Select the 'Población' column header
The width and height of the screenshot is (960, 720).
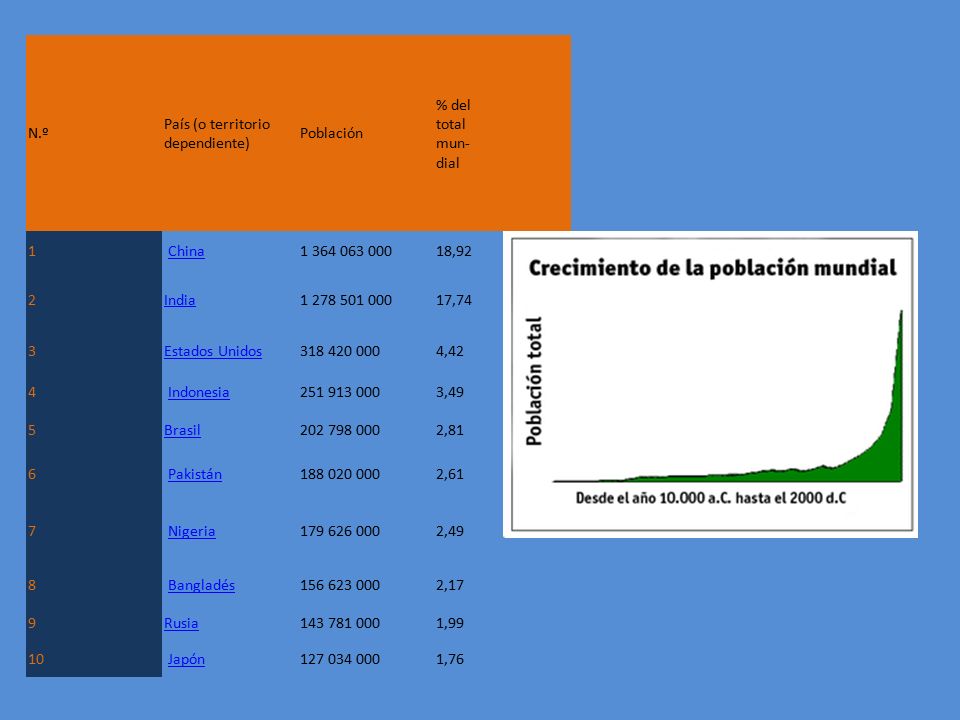pyautogui.click(x=331, y=133)
